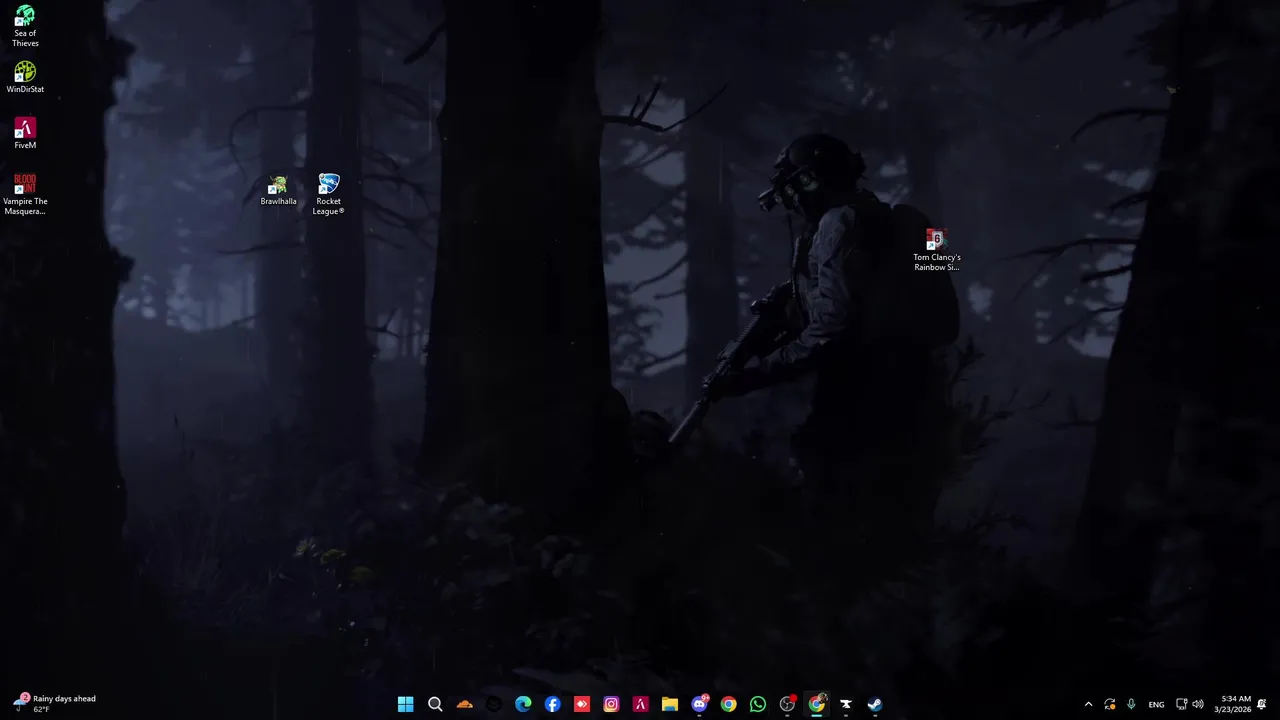Open Instagram from the taskbar
Image resolution: width=1280 pixels, height=720 pixels.
(611, 704)
